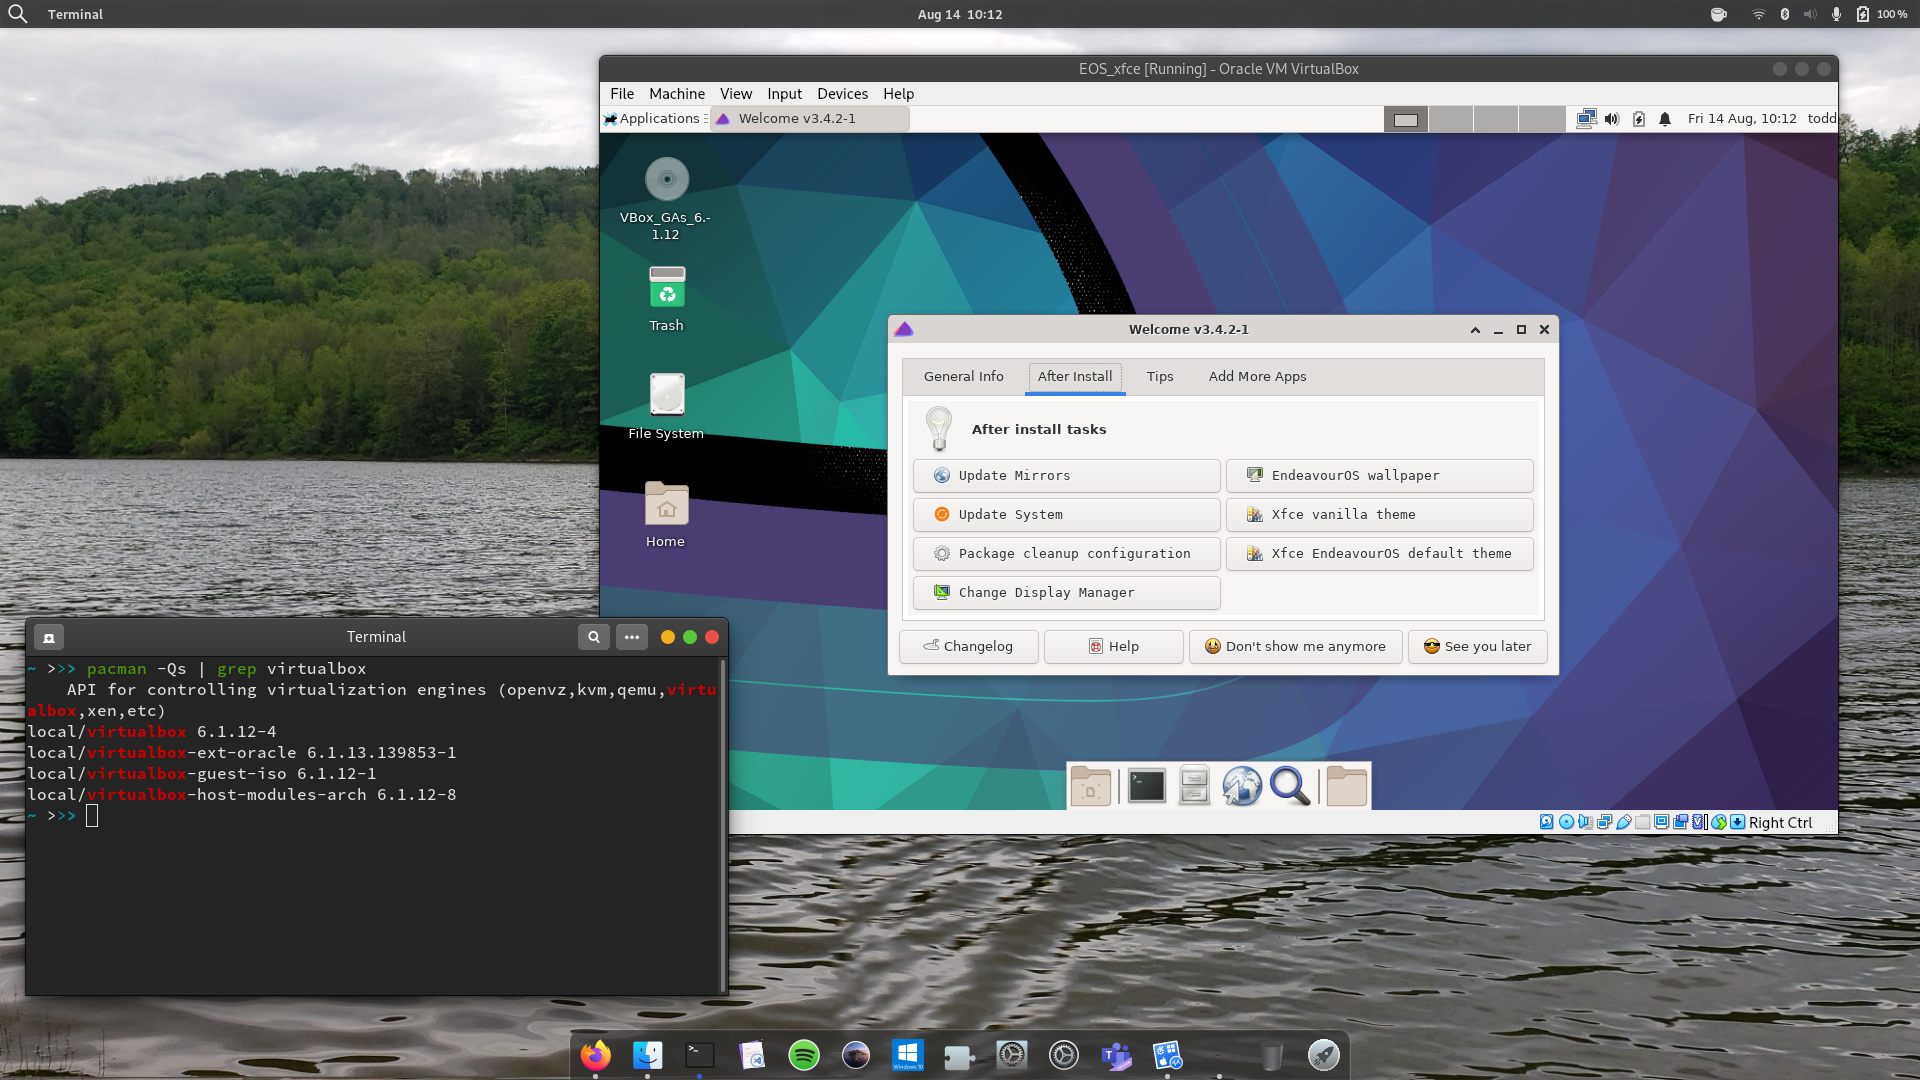Click the shared folders indicator in VirtualBox status bar
This screenshot has height=1080, width=1920.
1643,822
